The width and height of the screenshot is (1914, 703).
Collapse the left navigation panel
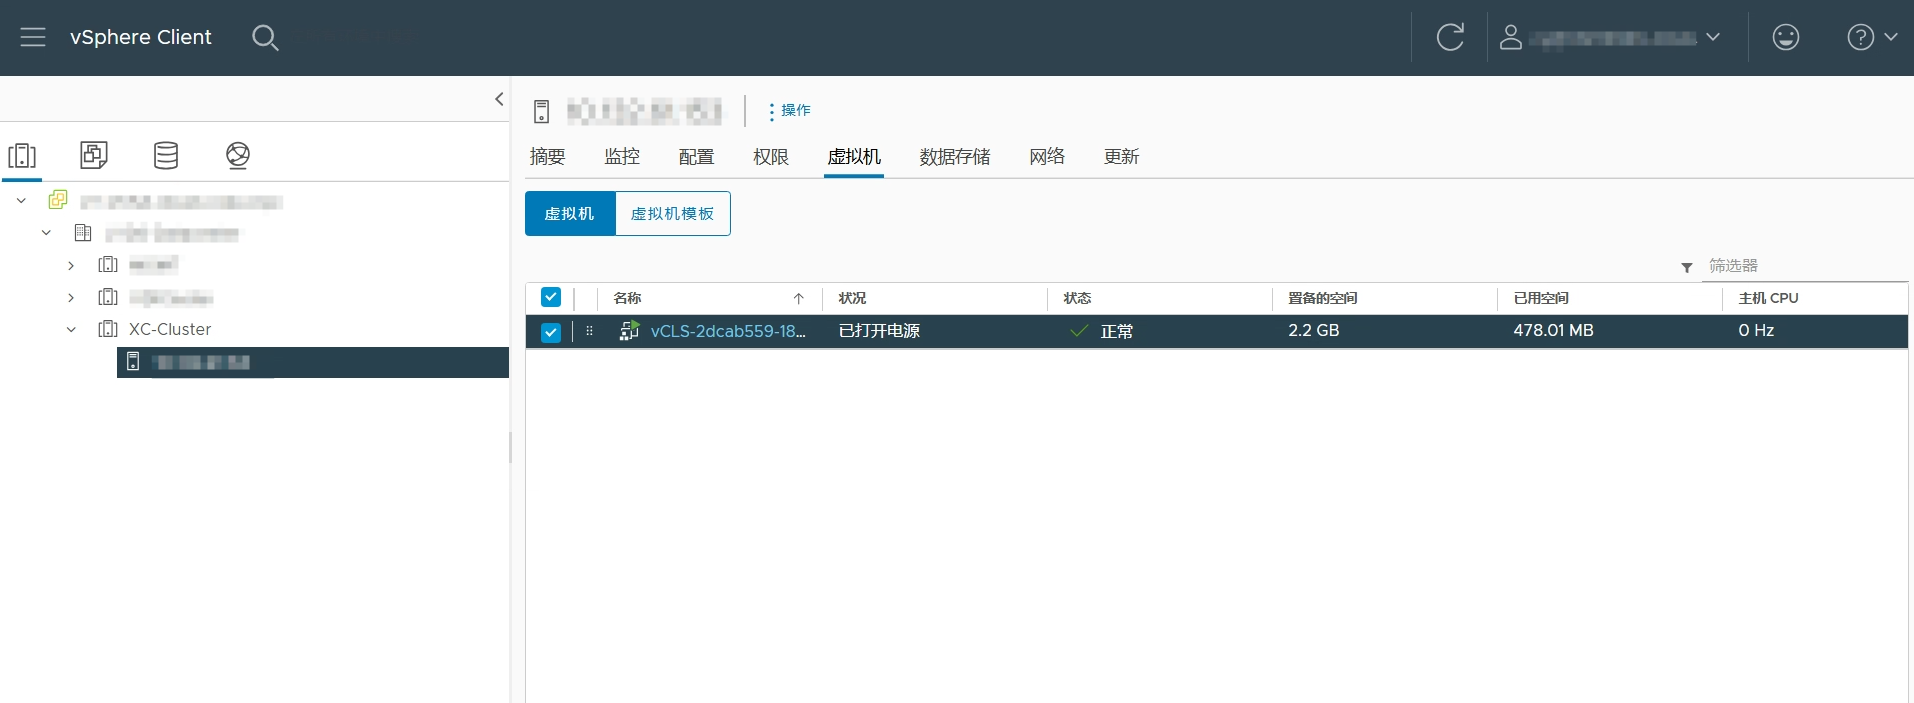click(499, 99)
